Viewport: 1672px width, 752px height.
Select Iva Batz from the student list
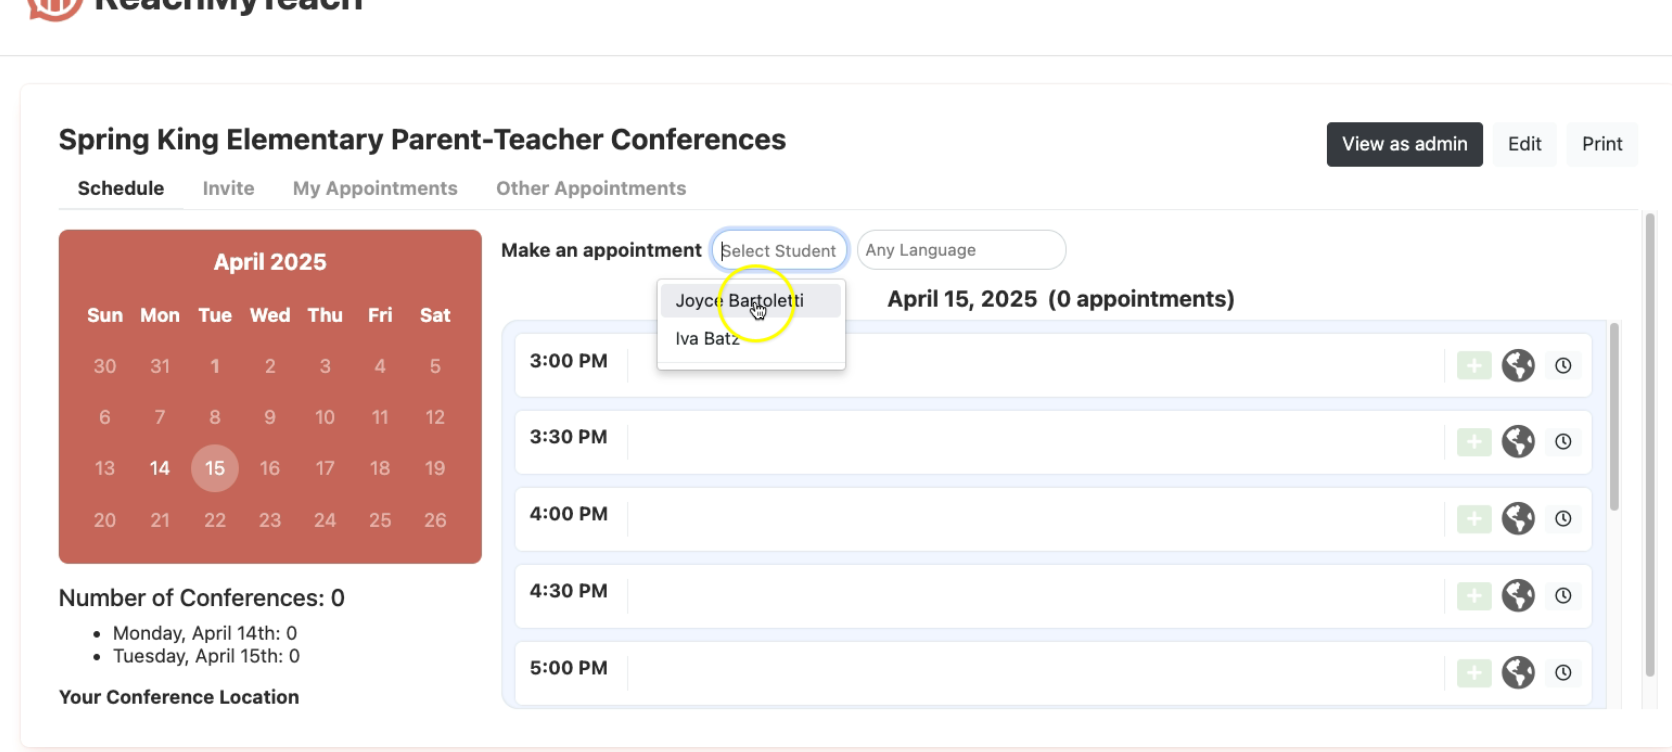click(707, 339)
